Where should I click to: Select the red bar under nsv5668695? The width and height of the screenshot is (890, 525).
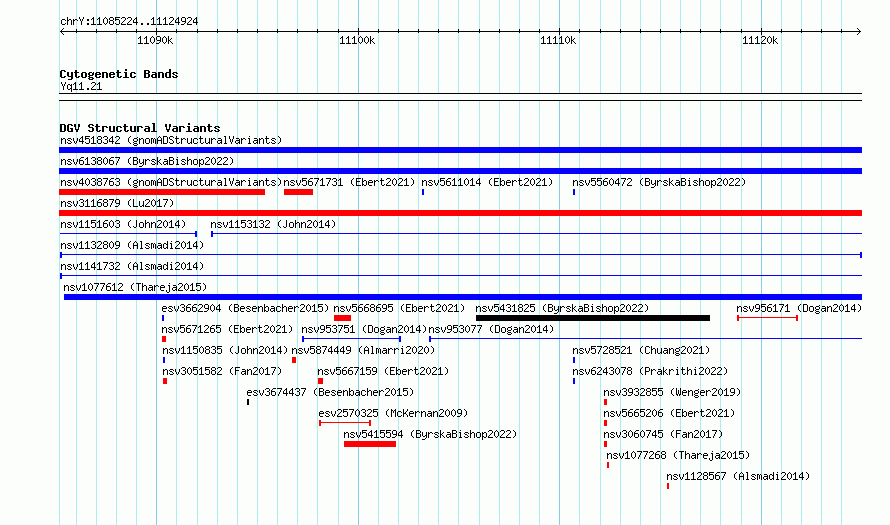(x=342, y=318)
